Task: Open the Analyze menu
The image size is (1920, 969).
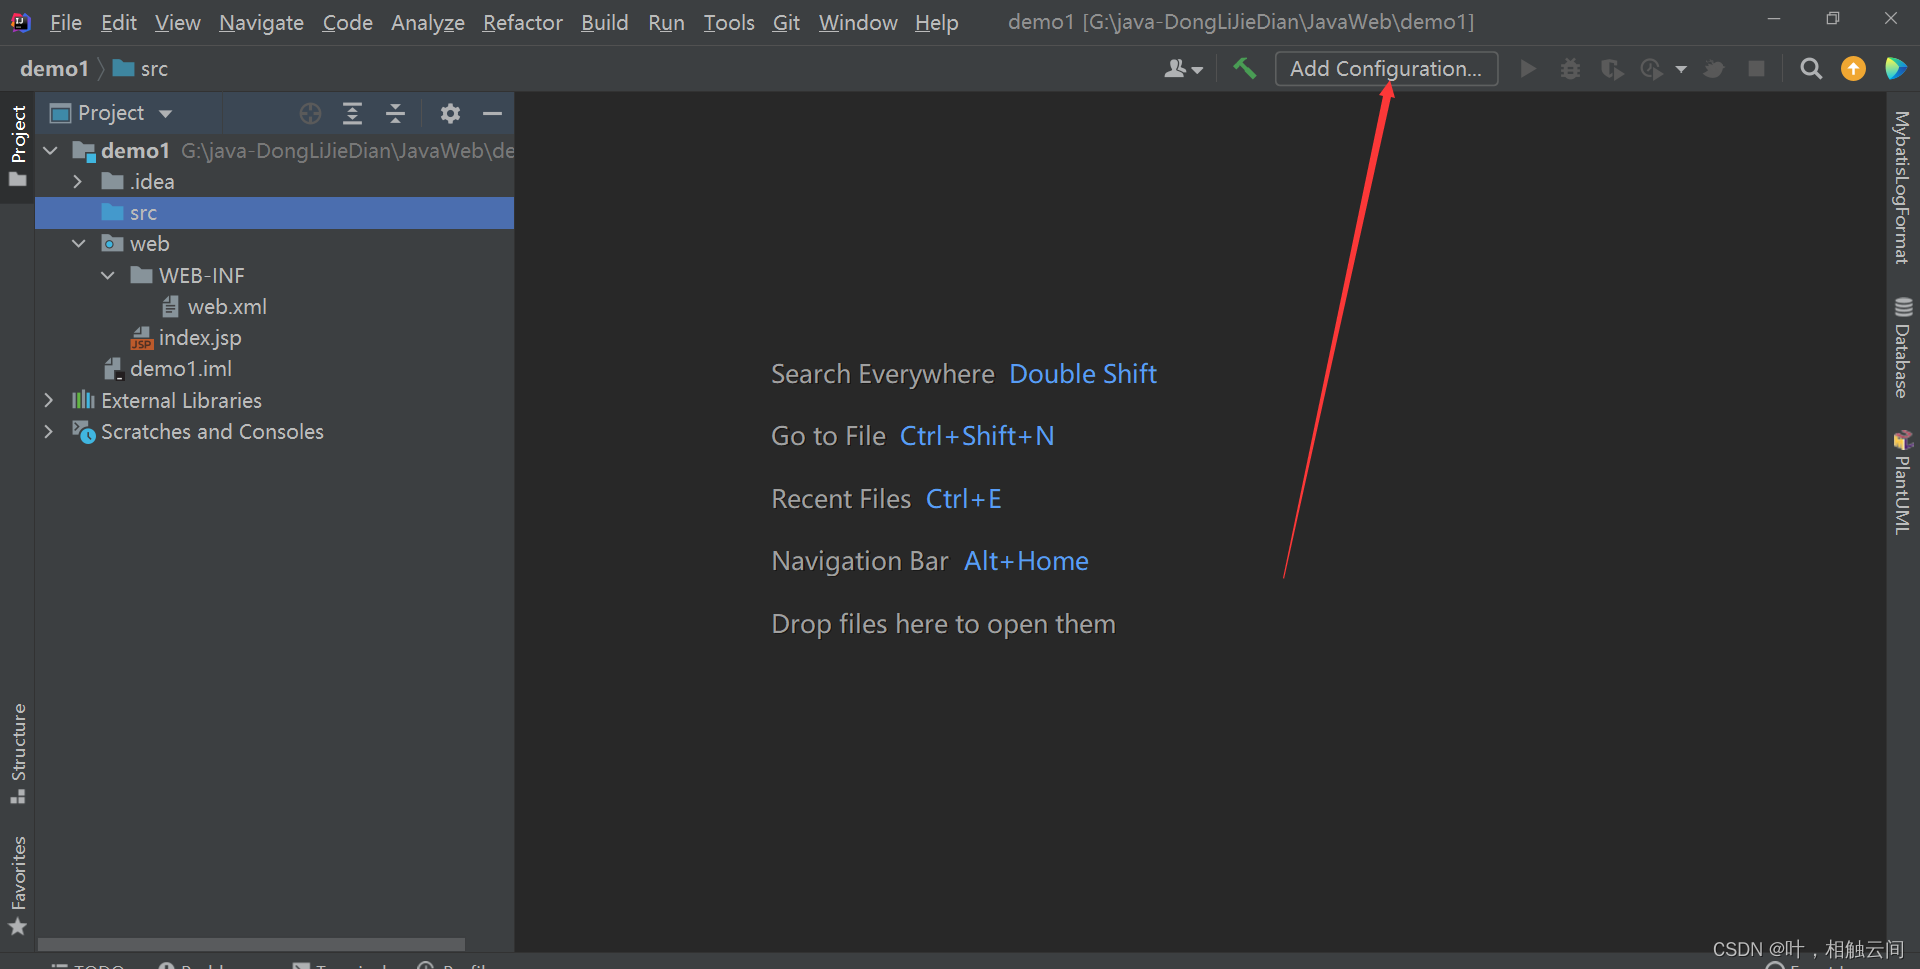Action: point(428,22)
